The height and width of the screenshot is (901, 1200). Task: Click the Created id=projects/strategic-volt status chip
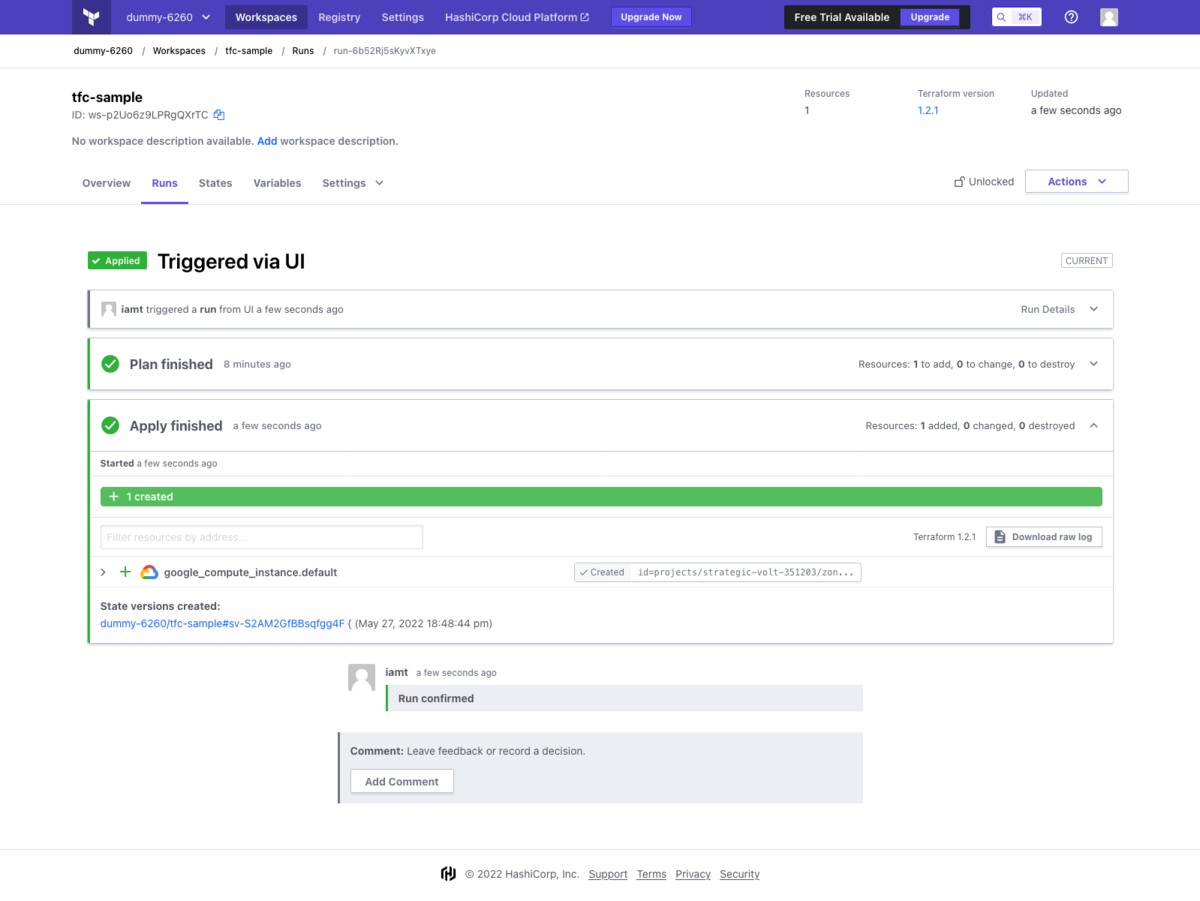click(717, 573)
